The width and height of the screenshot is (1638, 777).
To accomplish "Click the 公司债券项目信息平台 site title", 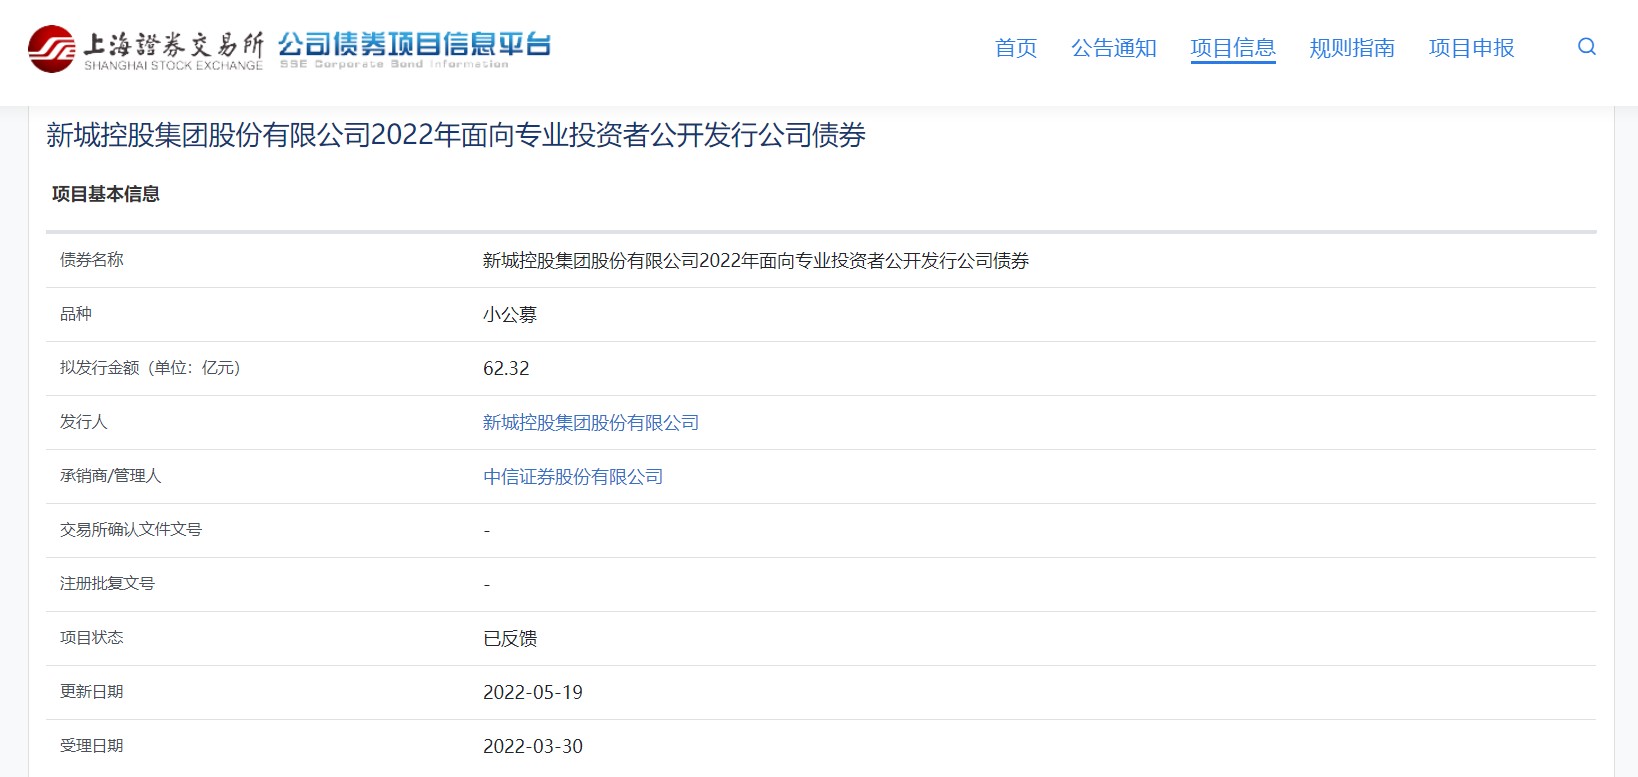I will [x=414, y=45].
